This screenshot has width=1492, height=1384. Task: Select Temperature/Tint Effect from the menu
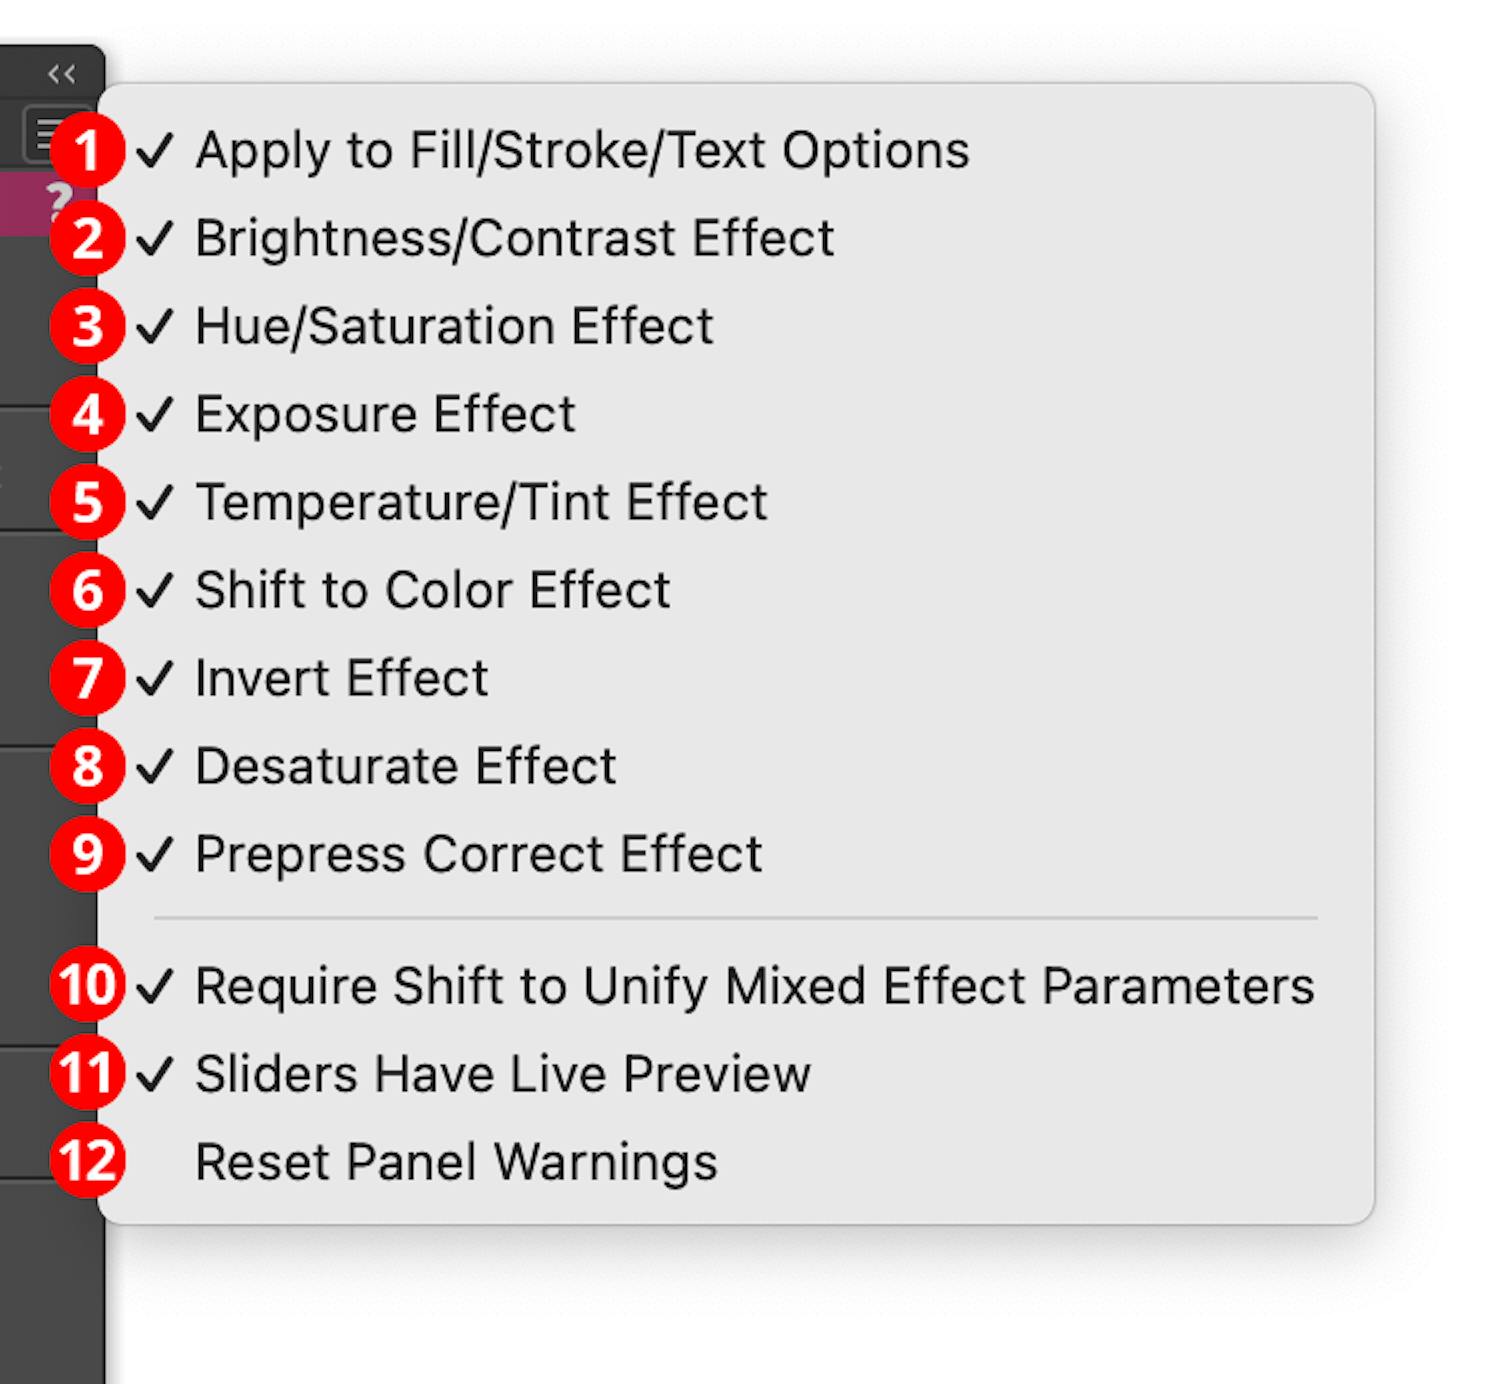click(481, 503)
